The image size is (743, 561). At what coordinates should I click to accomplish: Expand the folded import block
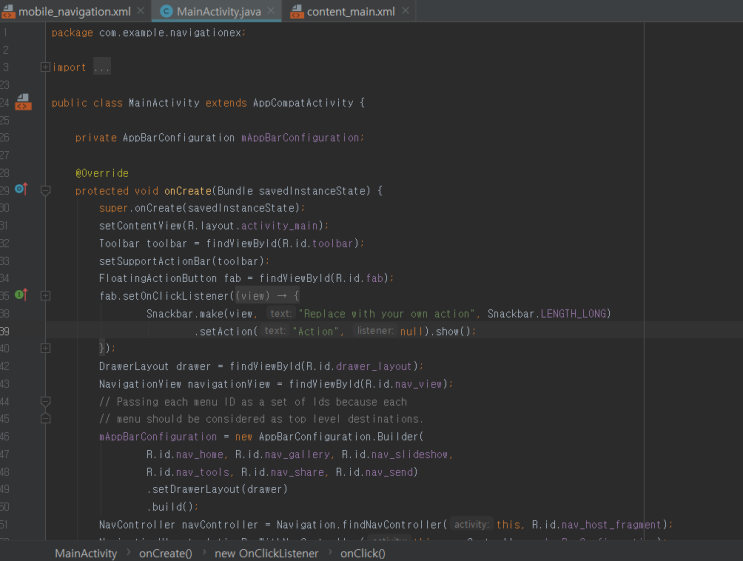click(x=45, y=67)
